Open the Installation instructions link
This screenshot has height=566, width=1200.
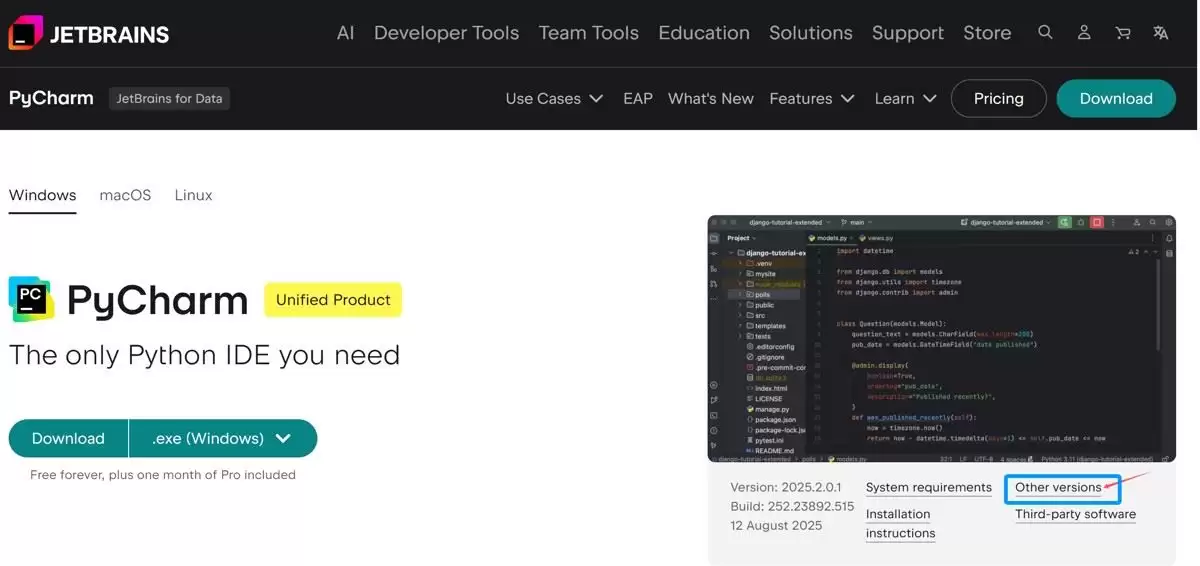click(900, 523)
